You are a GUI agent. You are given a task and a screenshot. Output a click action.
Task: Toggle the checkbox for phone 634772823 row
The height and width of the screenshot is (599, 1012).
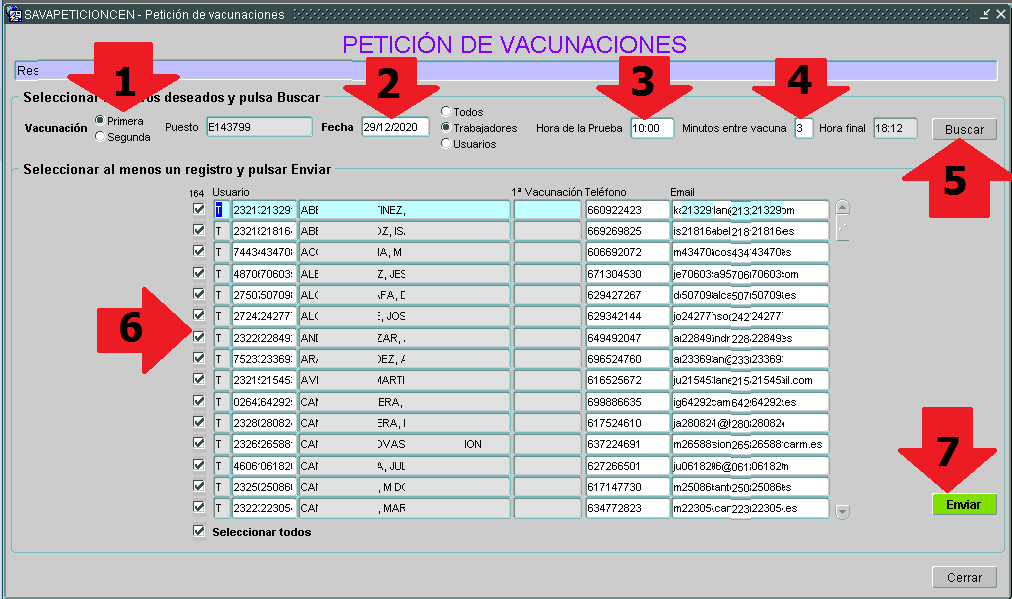(198, 508)
